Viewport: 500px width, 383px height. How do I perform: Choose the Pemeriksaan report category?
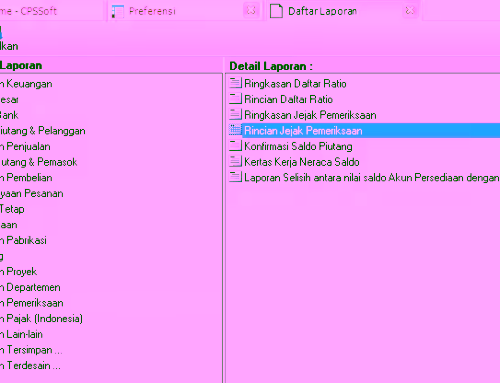[x=32, y=303]
